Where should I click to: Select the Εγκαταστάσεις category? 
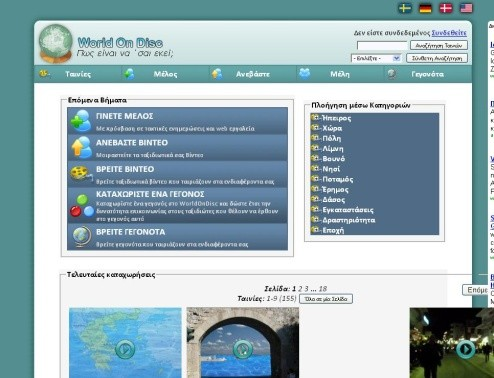tap(348, 210)
